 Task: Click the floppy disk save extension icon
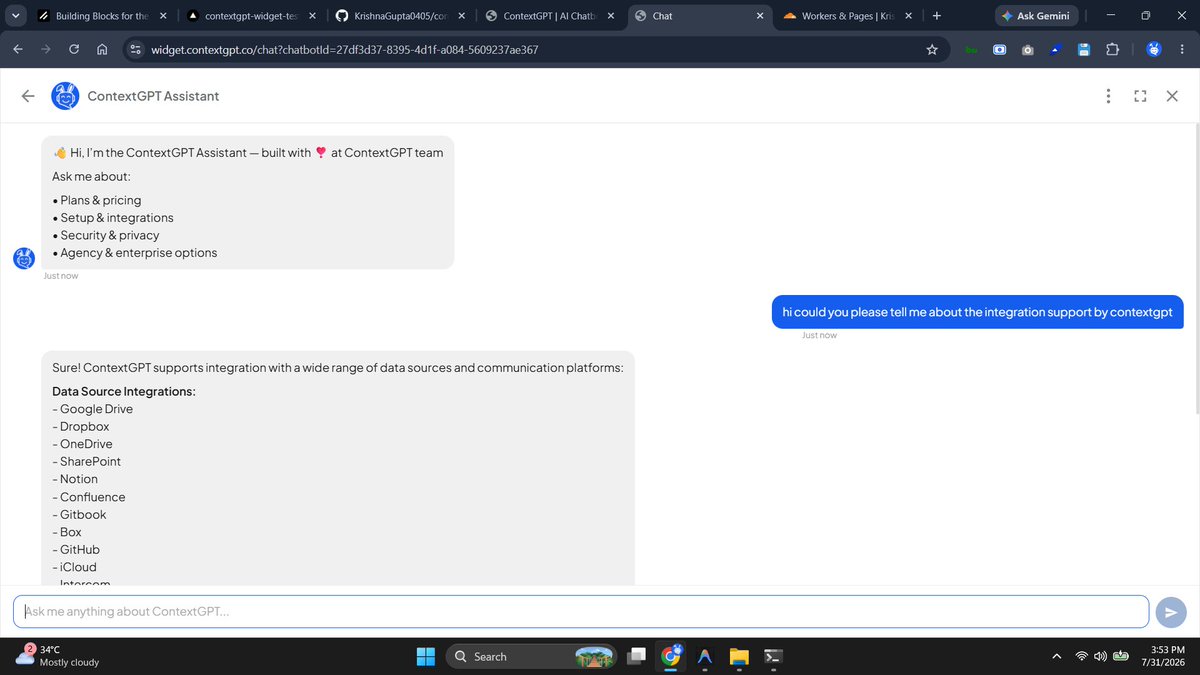1084,49
